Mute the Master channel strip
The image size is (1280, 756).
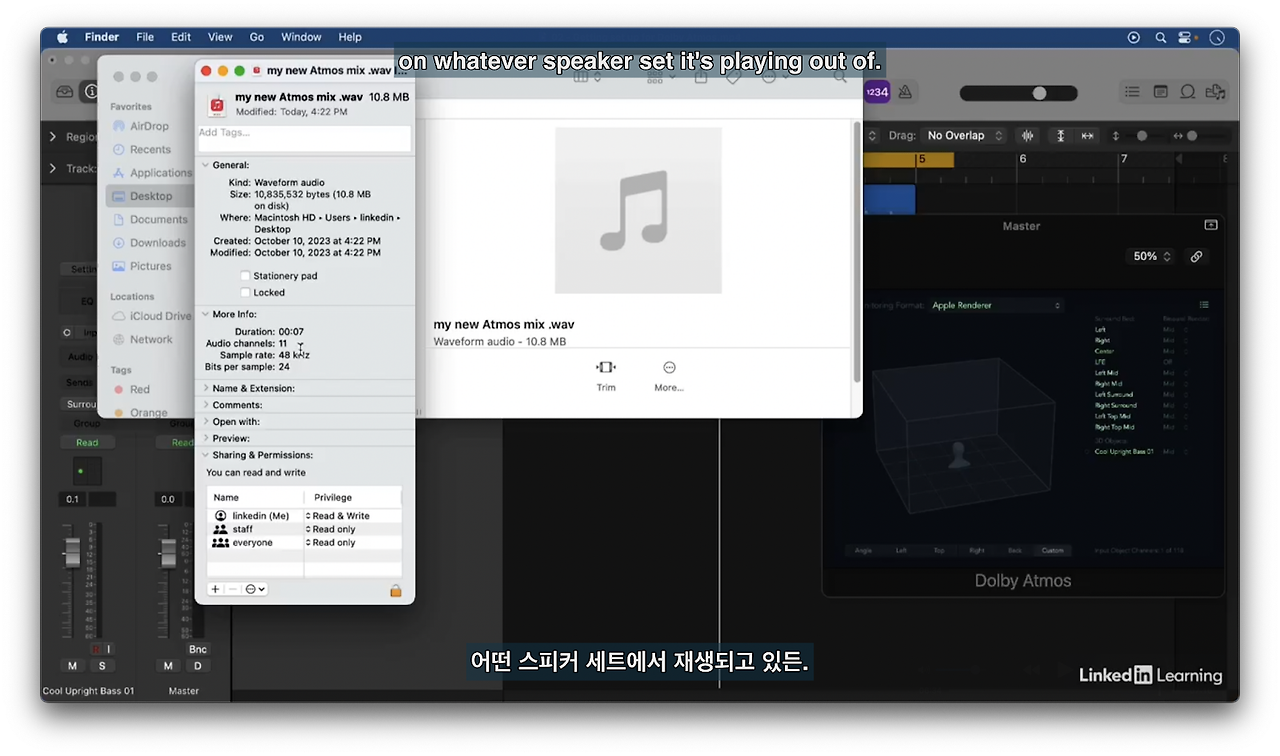click(x=168, y=666)
